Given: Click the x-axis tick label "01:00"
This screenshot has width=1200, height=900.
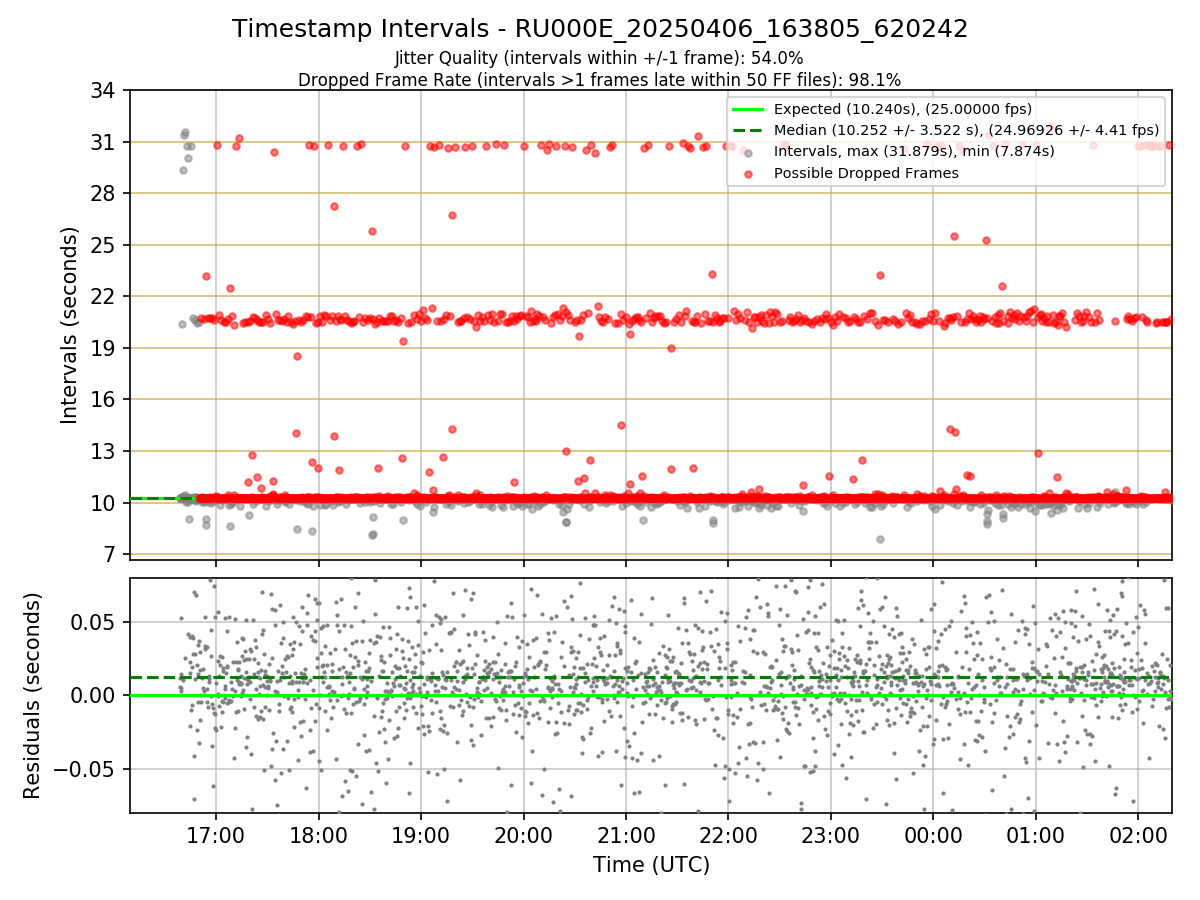Looking at the screenshot, I should click(1035, 834).
